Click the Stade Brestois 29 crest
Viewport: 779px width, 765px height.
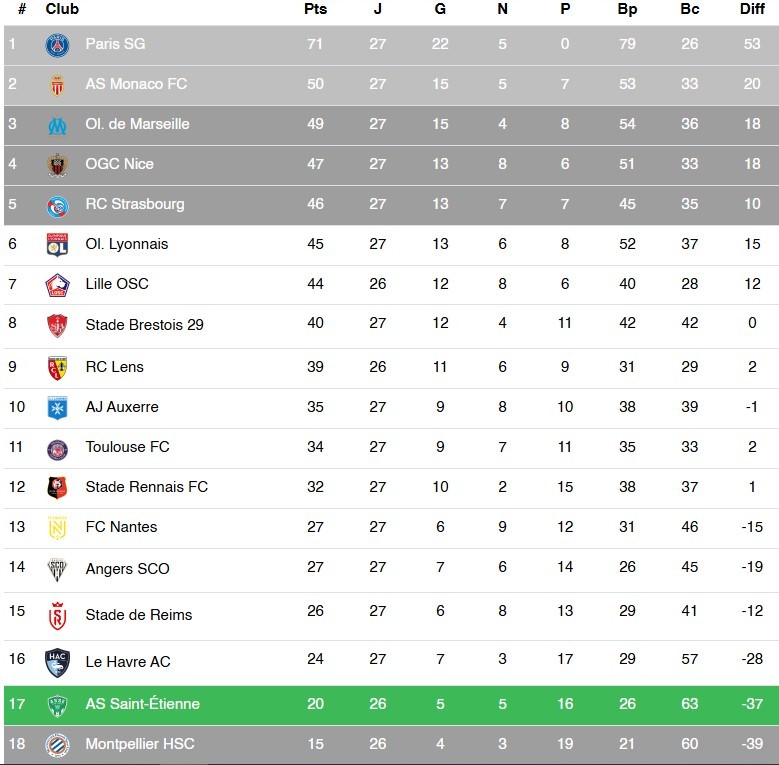coord(57,325)
